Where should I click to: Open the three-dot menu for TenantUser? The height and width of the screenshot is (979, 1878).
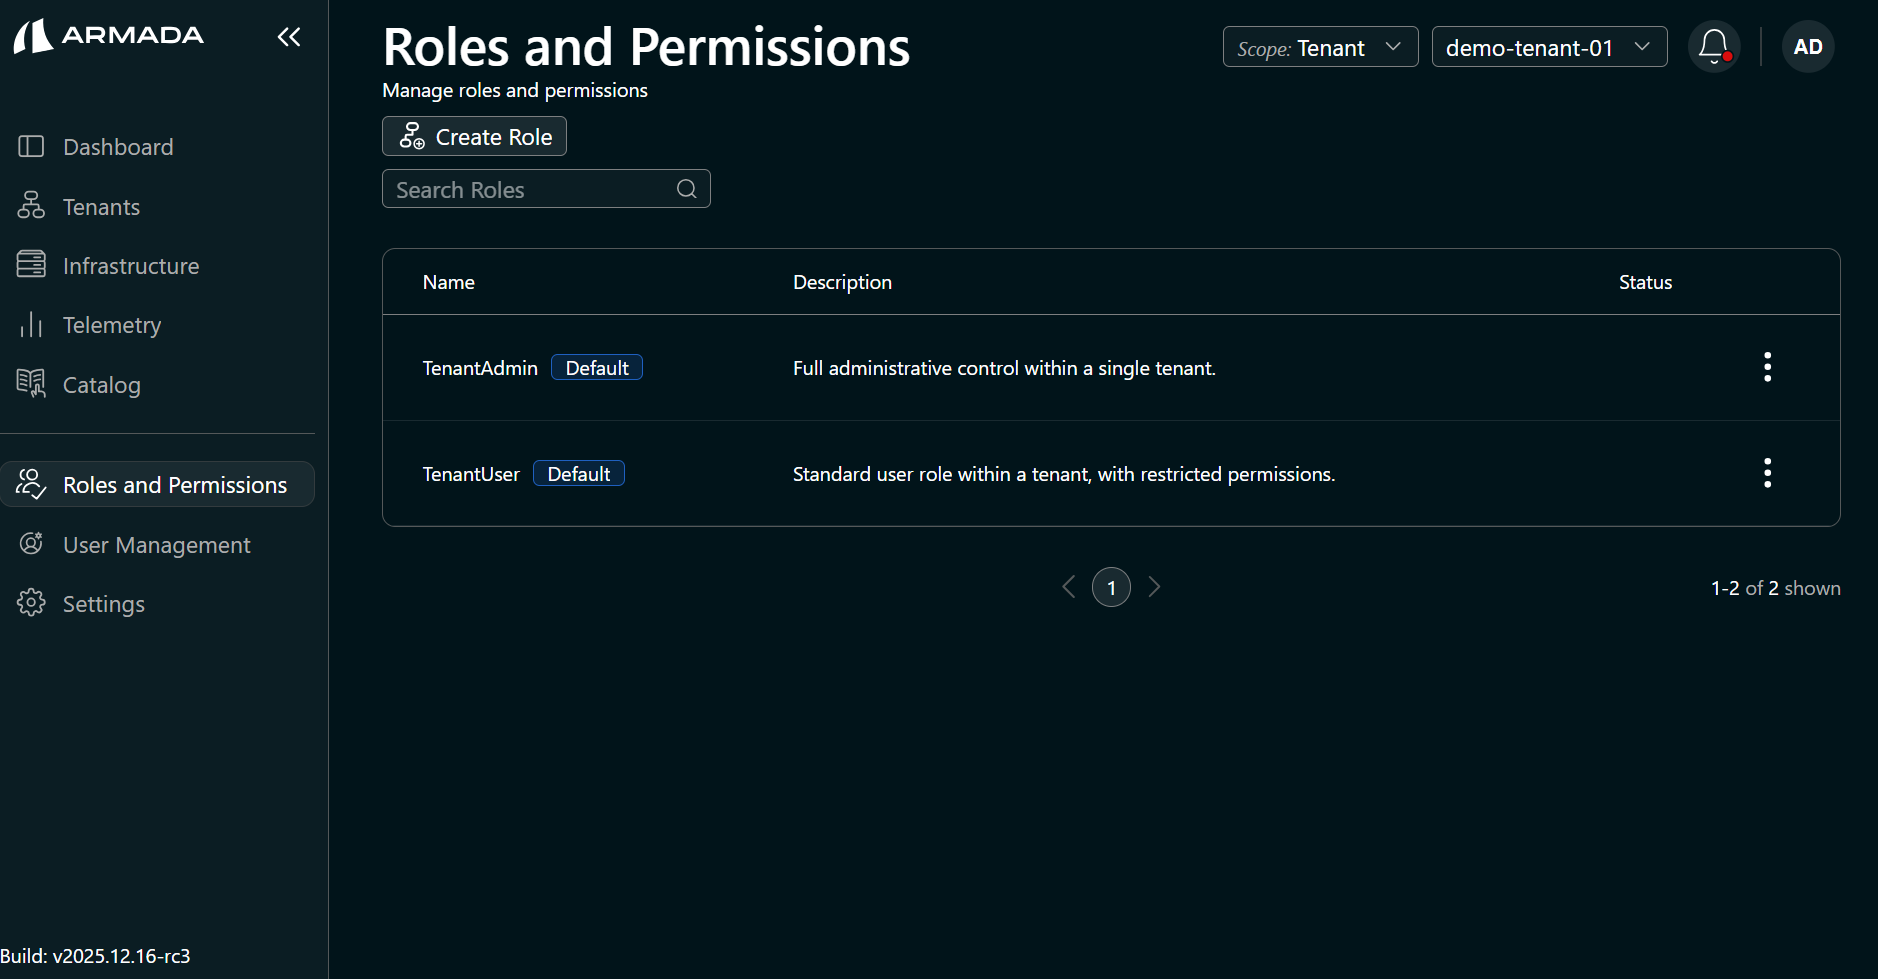pyautogui.click(x=1767, y=472)
